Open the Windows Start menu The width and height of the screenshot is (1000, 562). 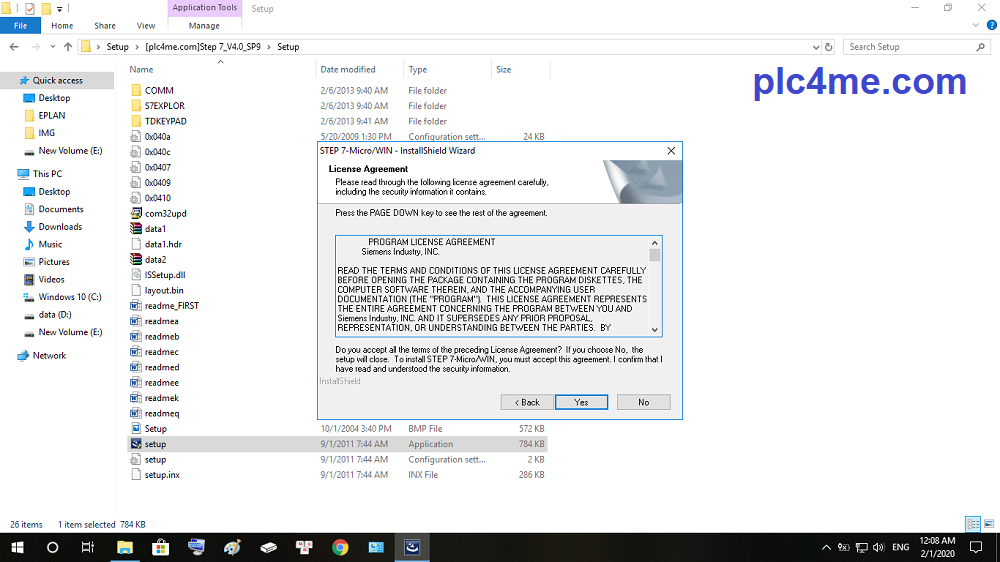click(17, 547)
